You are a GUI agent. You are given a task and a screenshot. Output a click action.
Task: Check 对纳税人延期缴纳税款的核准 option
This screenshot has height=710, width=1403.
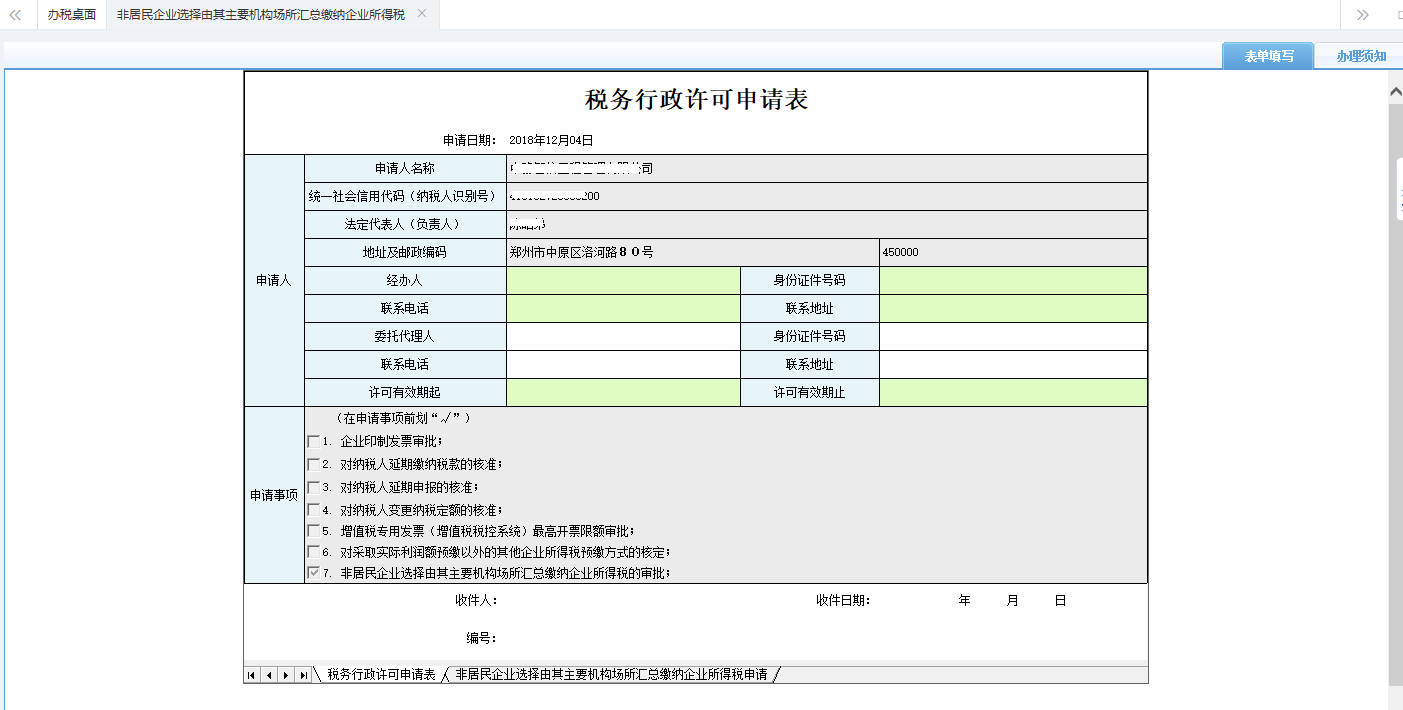[313, 463]
